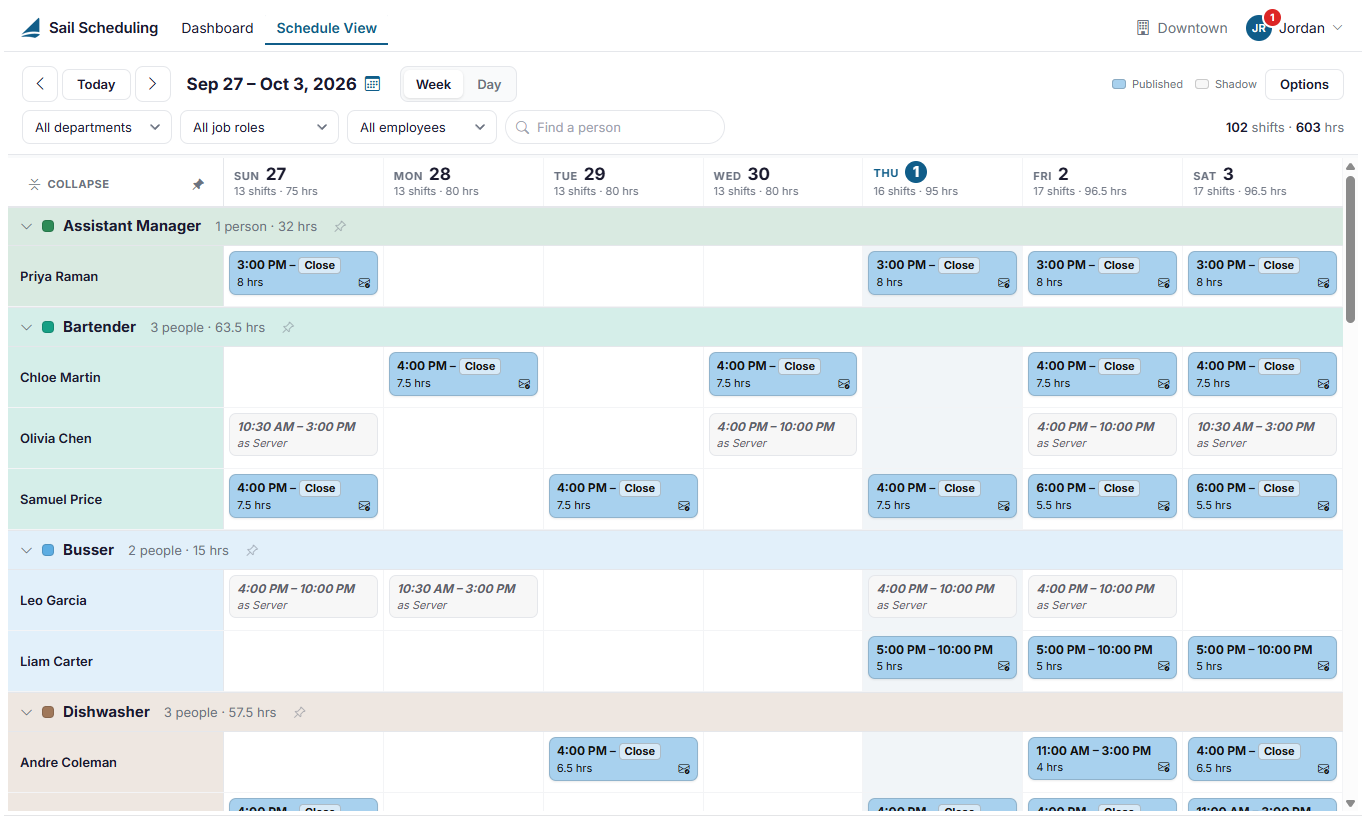1366x820 pixels.
Task: Click the teal Bartender color swatch
Action: click(x=48, y=327)
